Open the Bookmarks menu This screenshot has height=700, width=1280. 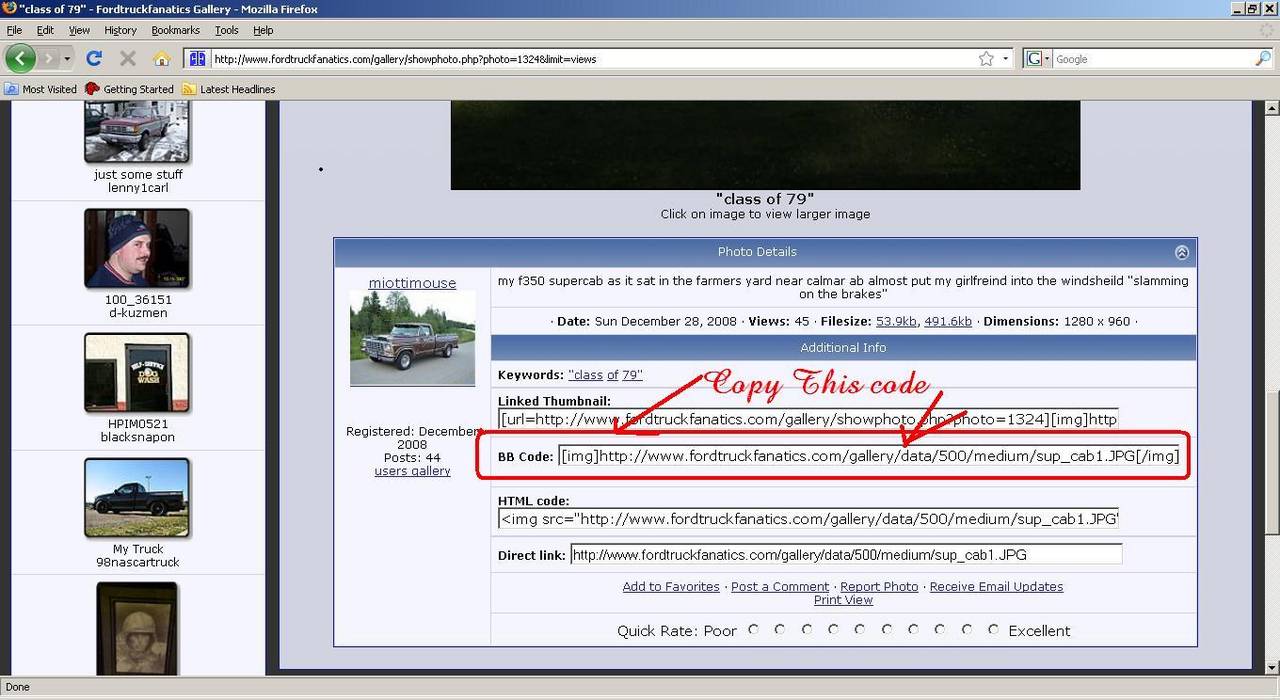176,30
